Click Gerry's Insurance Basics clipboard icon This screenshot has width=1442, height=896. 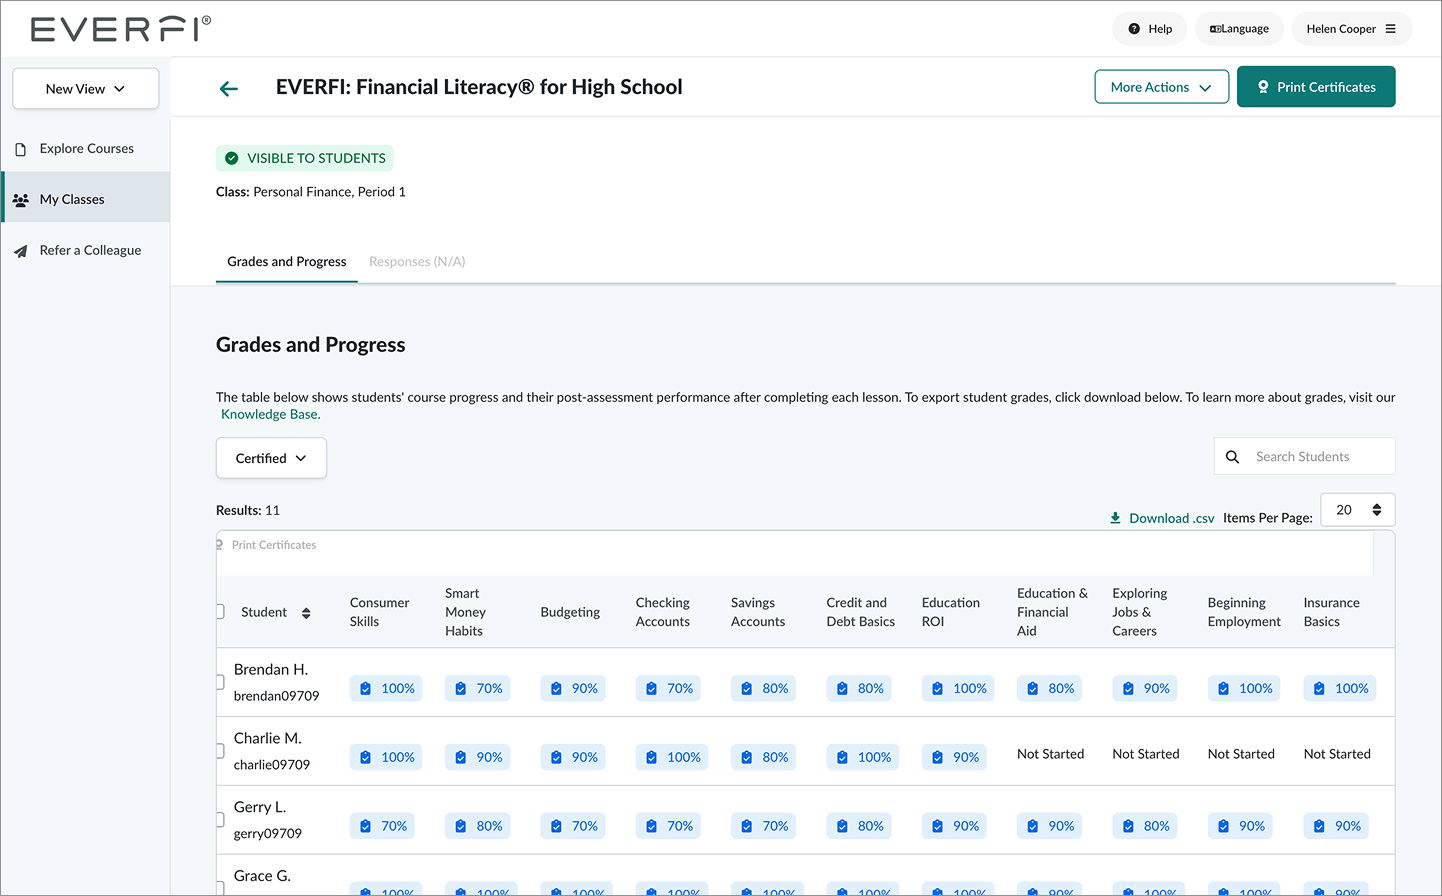[1320, 827]
